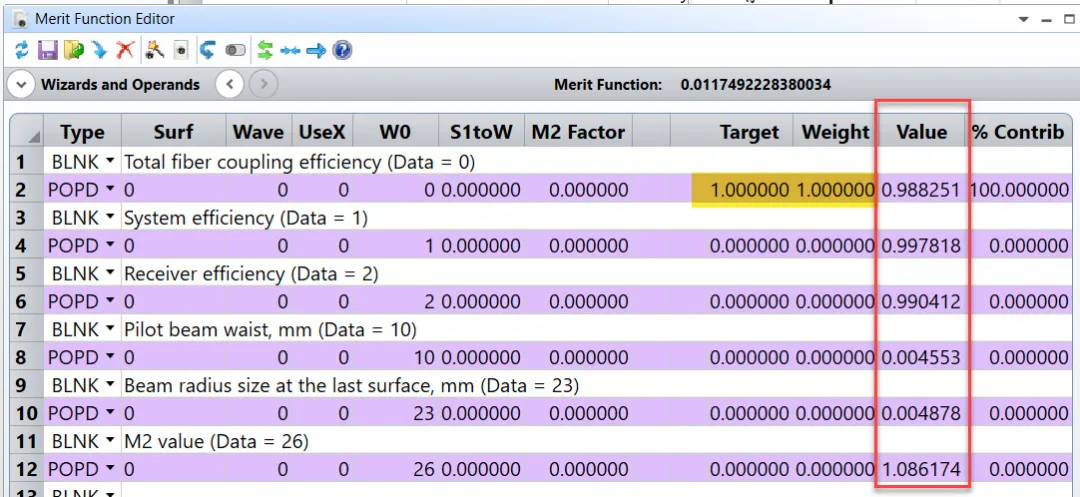This screenshot has width=1080, height=497.
Task: Select the Weight cell in row 2
Action: point(835,190)
